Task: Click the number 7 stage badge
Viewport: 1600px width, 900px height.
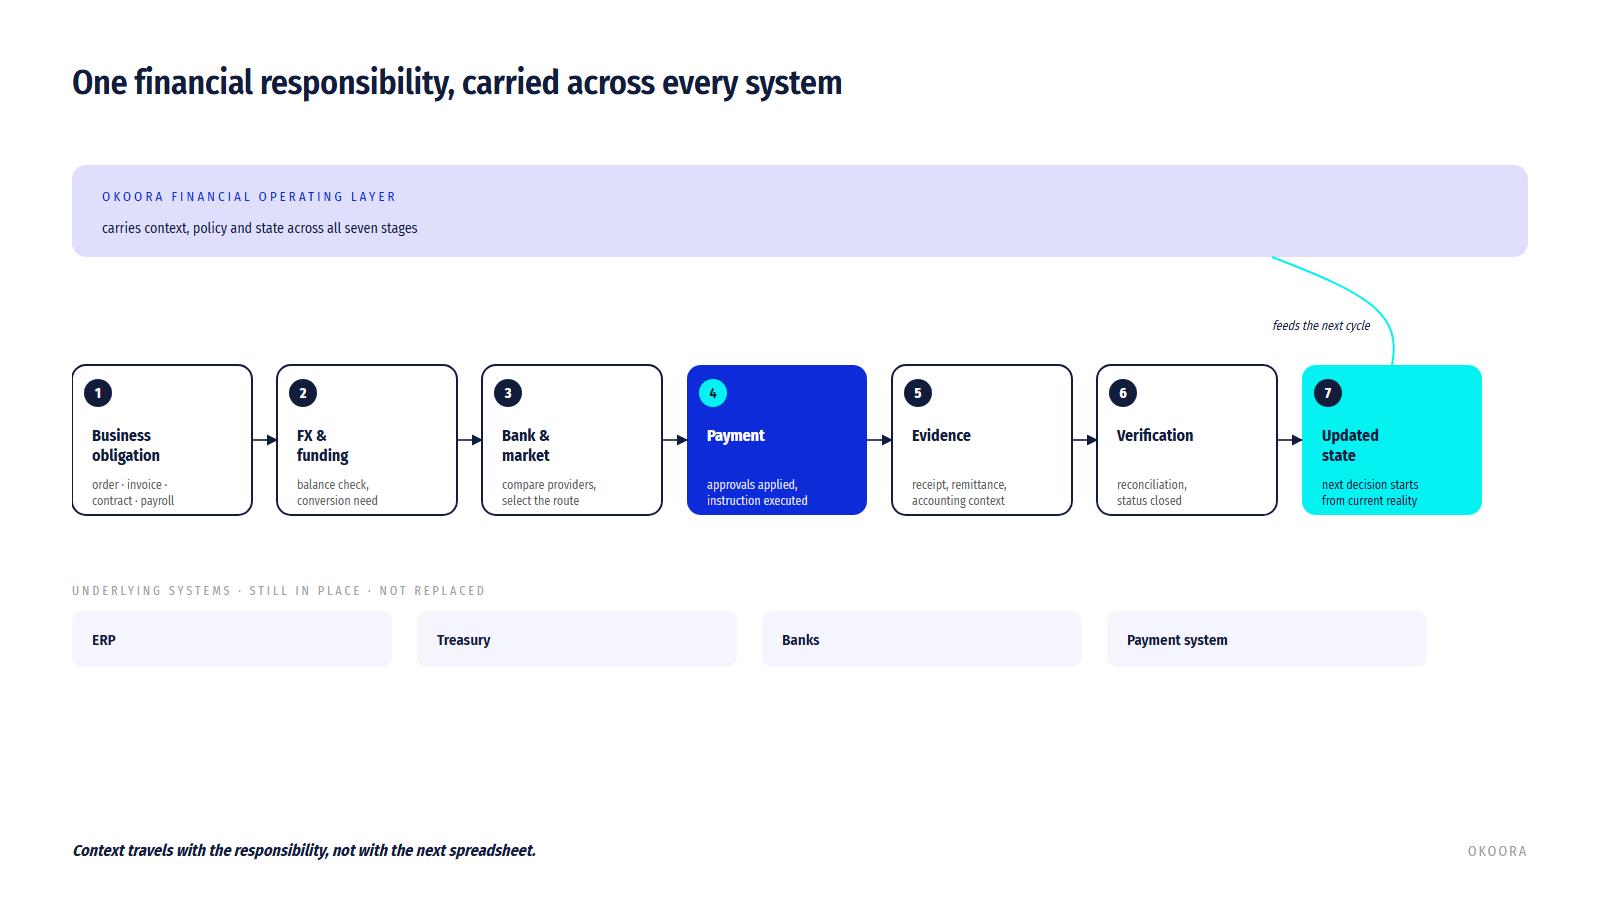Action: coord(1328,393)
